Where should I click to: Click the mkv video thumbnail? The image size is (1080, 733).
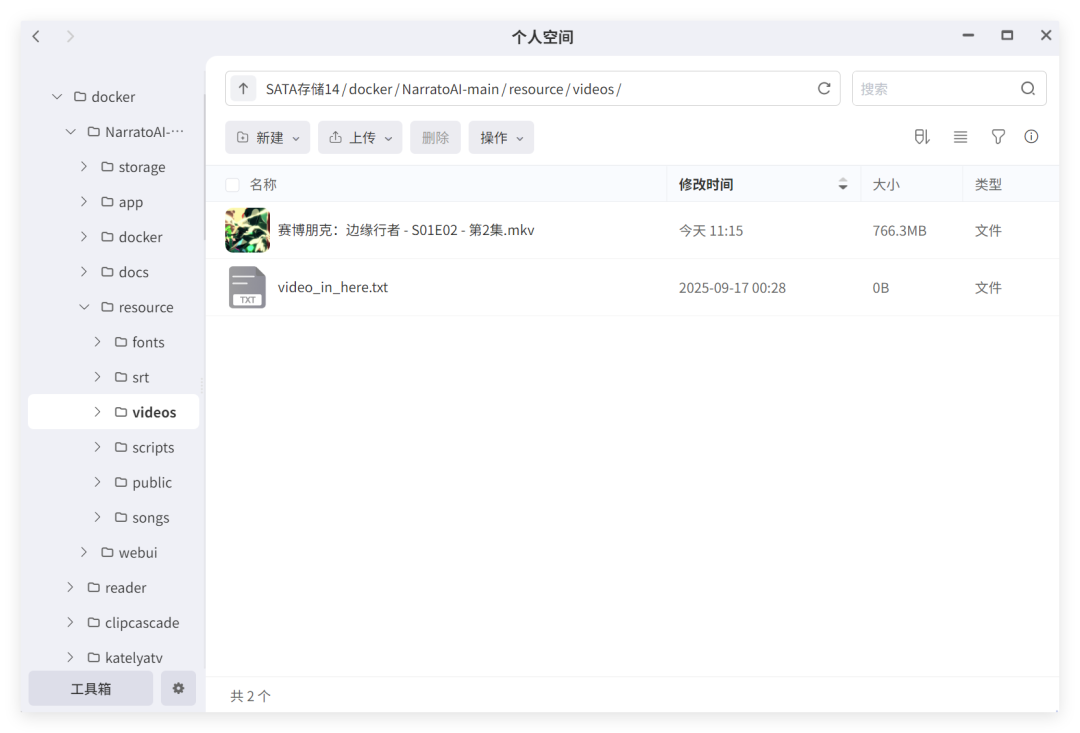(x=247, y=230)
